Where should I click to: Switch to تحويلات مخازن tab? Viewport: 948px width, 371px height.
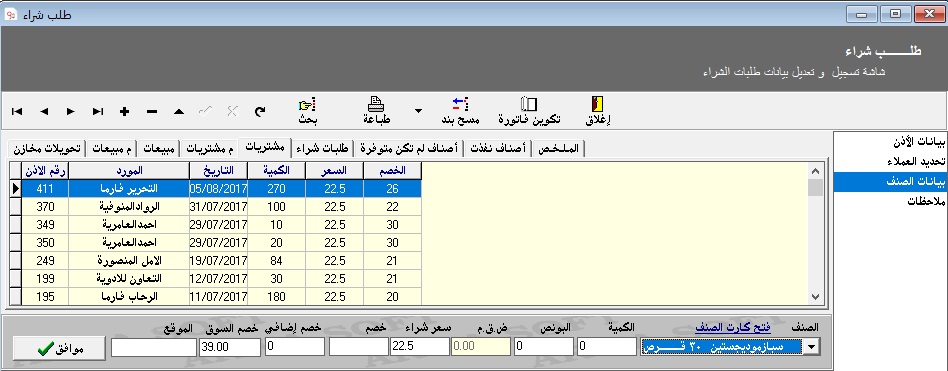click(x=47, y=148)
